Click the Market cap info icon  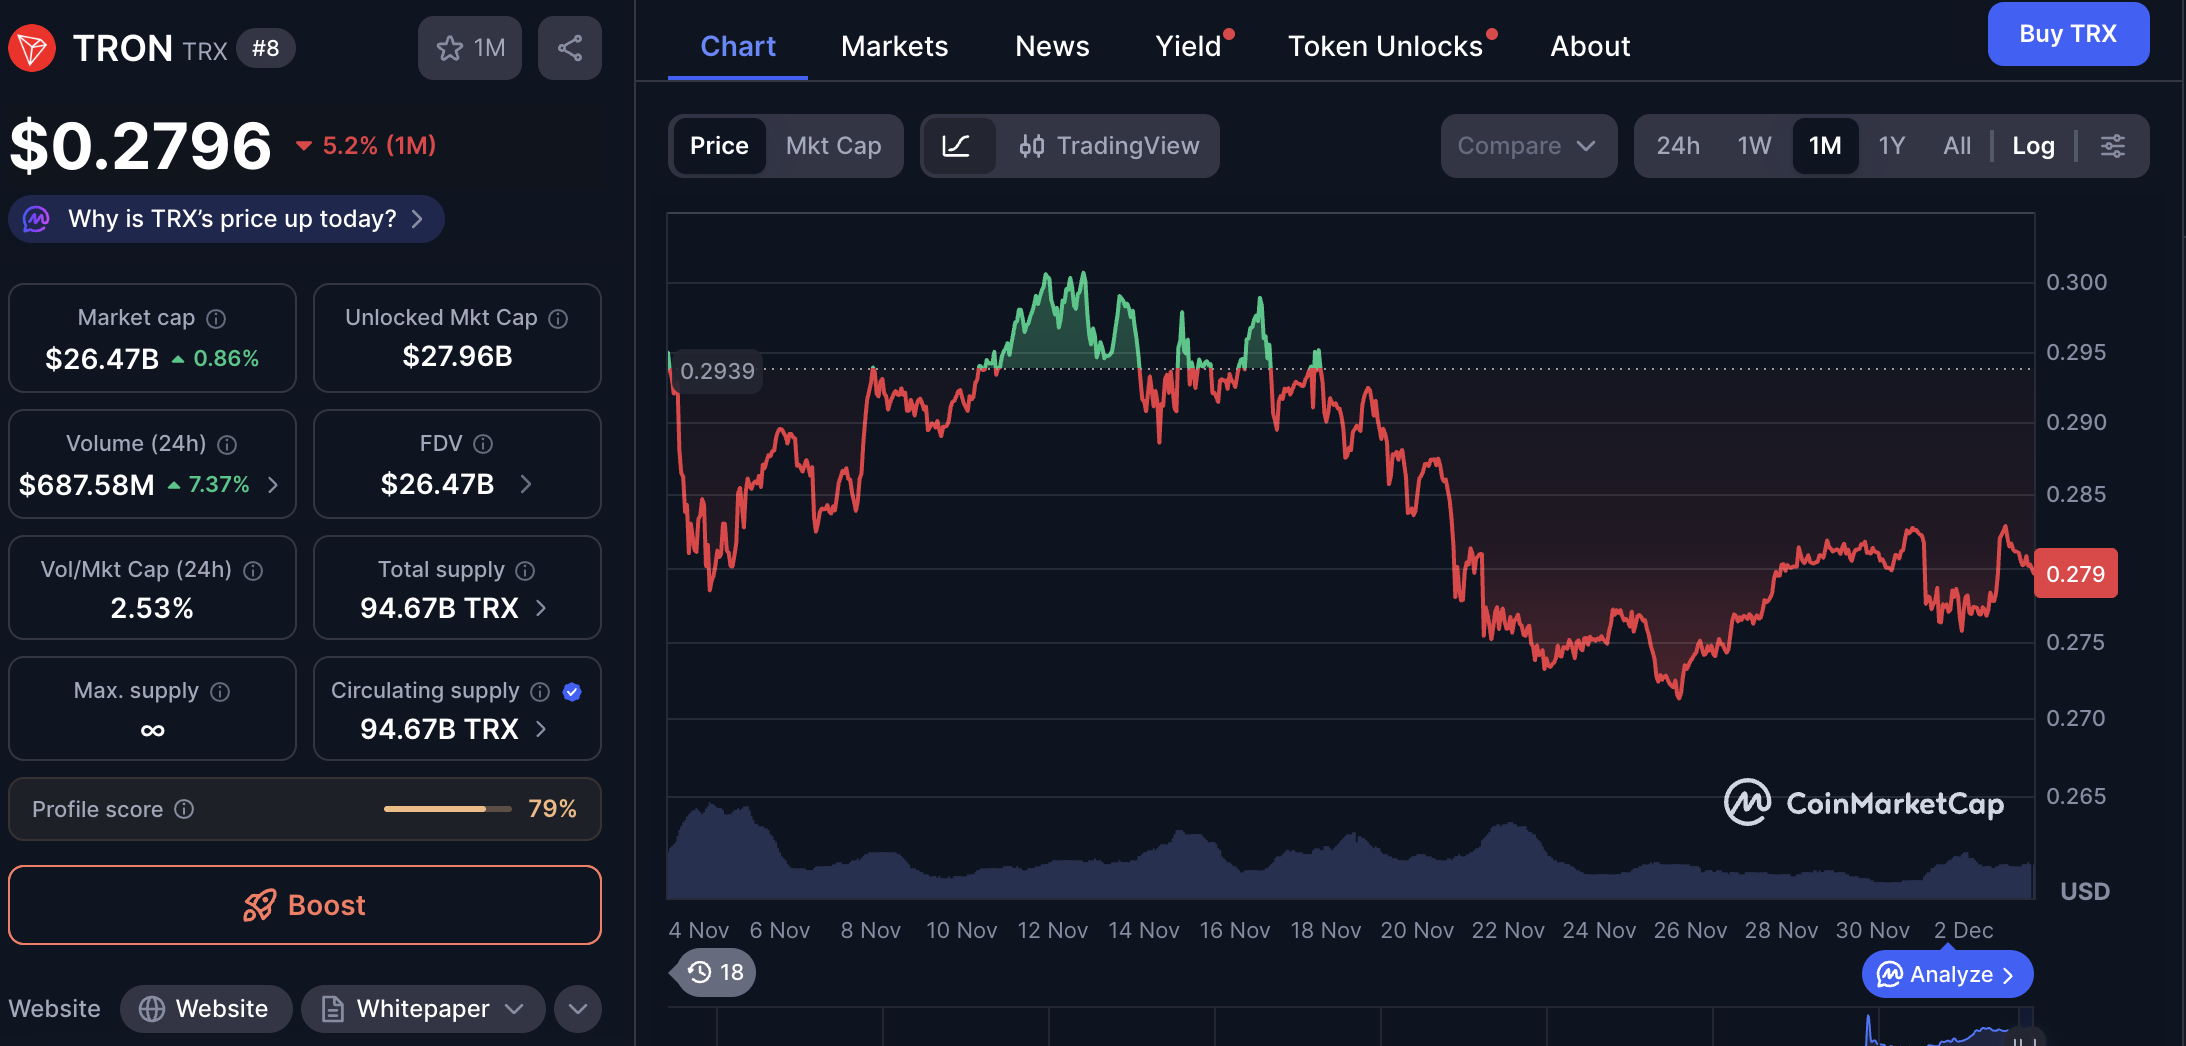pyautogui.click(x=216, y=319)
